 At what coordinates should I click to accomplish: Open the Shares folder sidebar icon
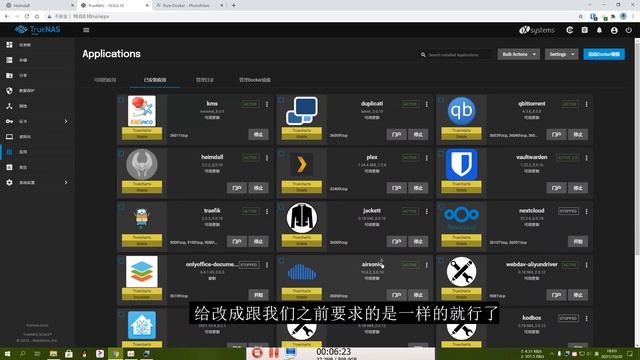(9, 76)
